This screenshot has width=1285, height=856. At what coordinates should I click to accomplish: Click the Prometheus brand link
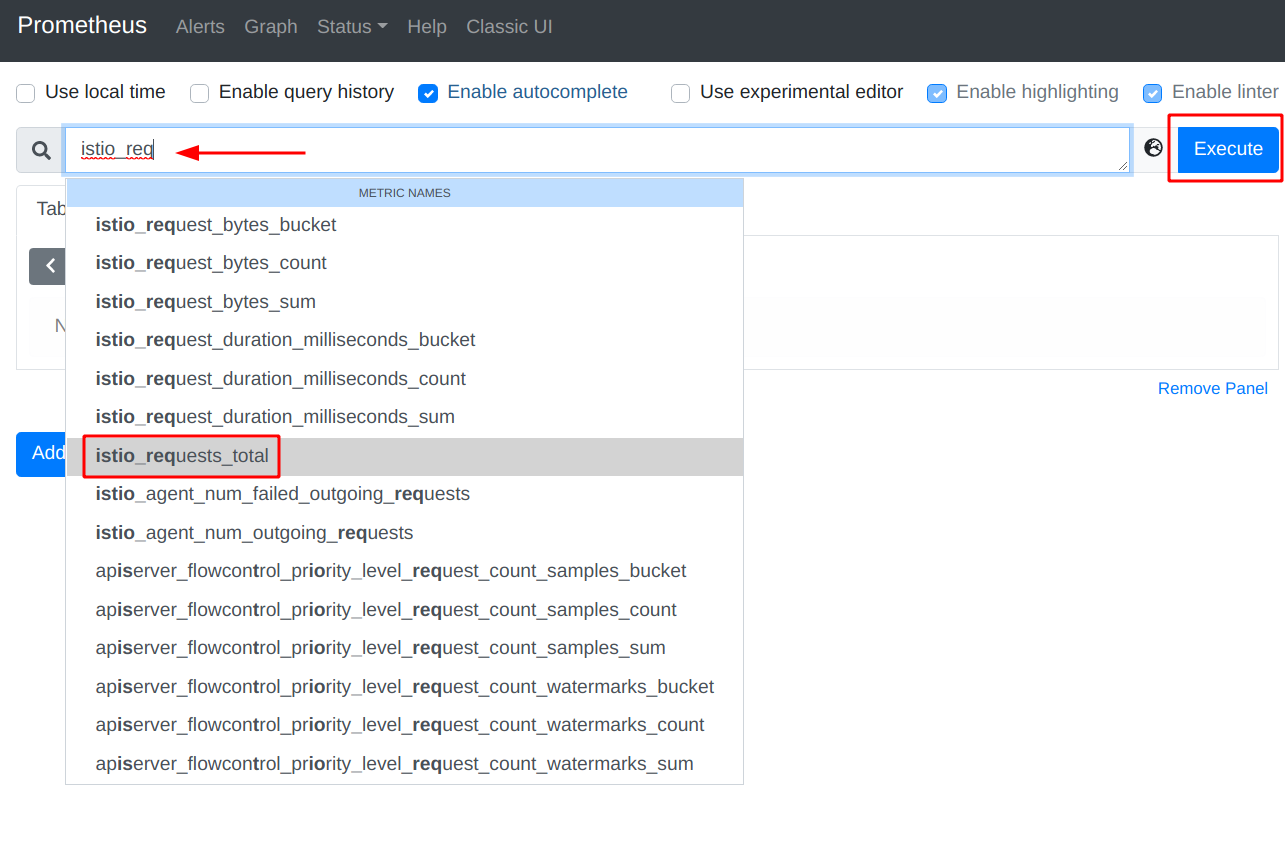(82, 26)
